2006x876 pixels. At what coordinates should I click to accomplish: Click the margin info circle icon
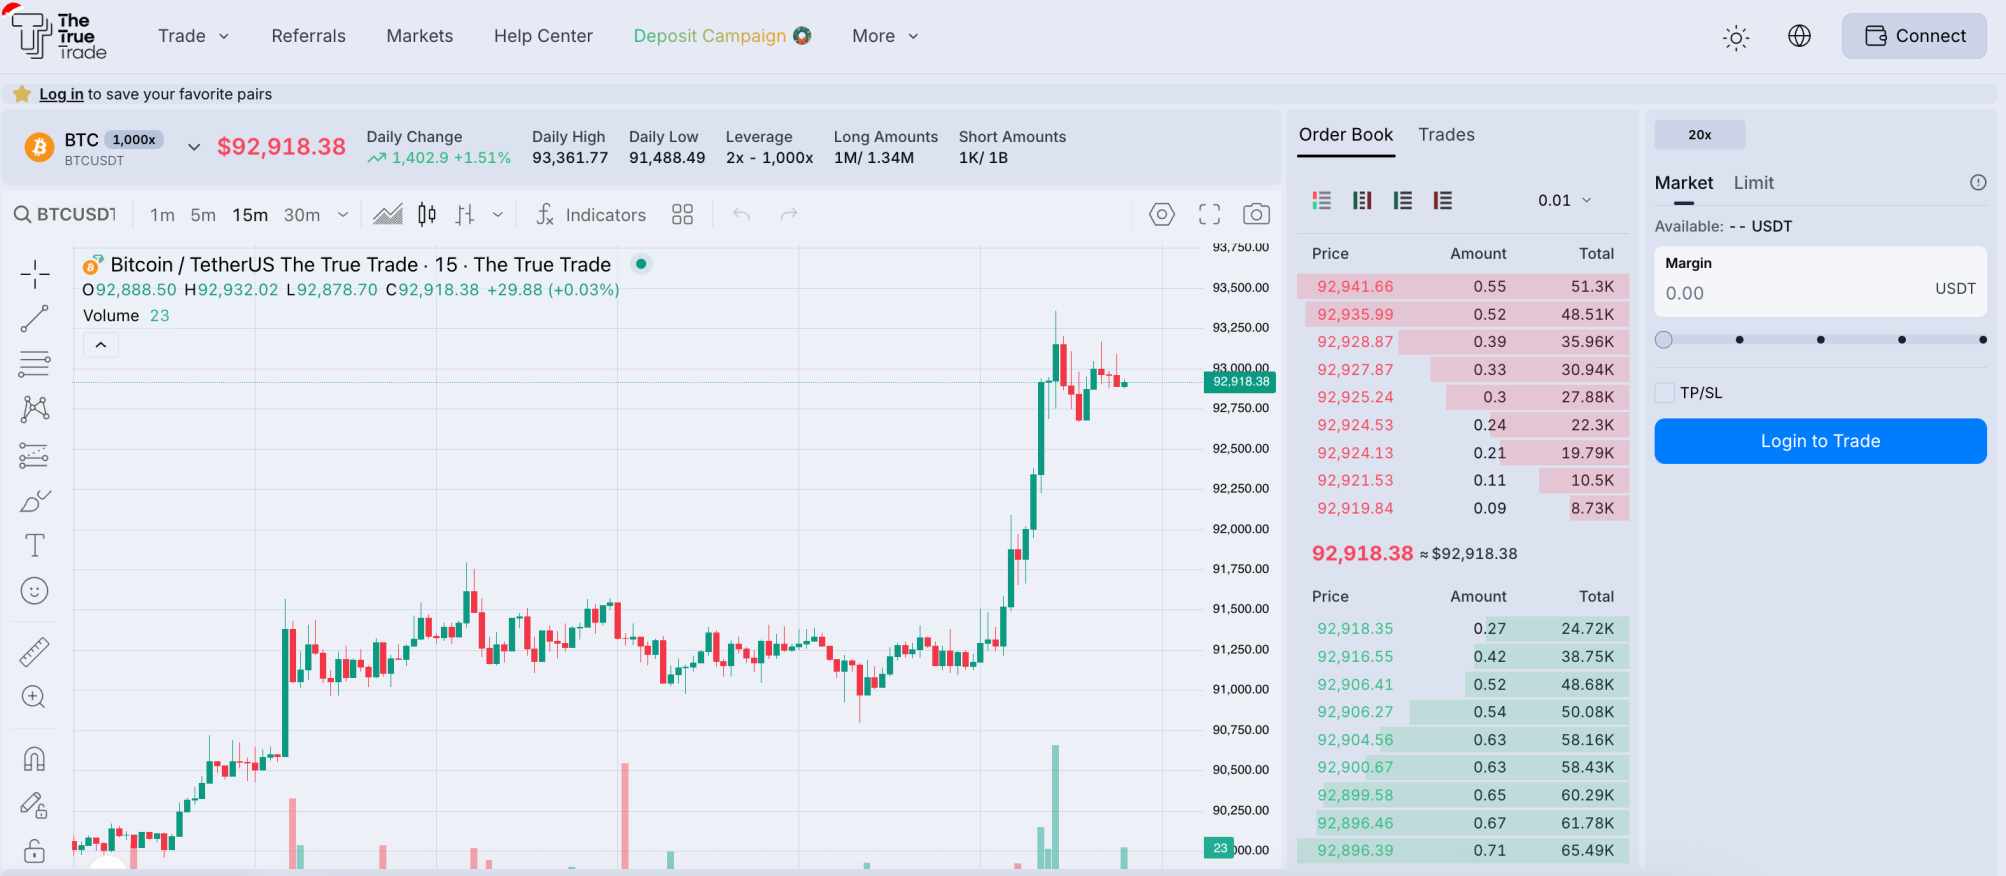tap(1978, 182)
